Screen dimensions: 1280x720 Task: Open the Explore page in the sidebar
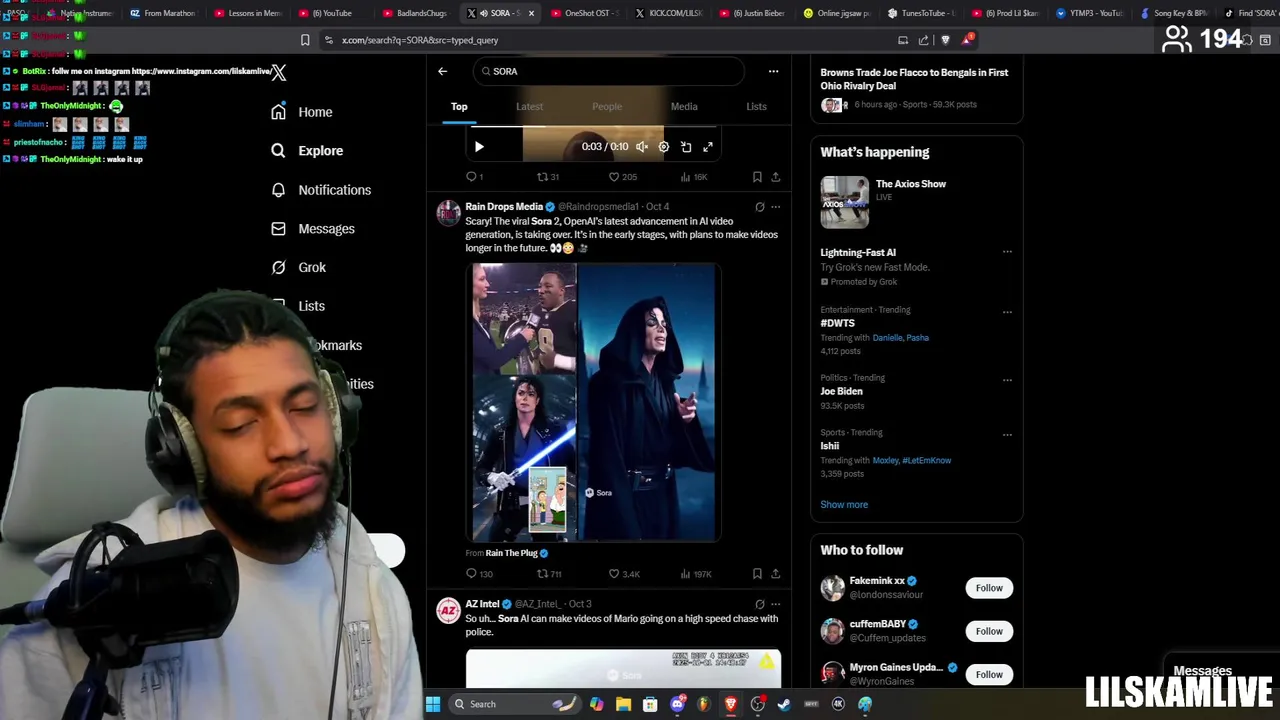(x=307, y=151)
